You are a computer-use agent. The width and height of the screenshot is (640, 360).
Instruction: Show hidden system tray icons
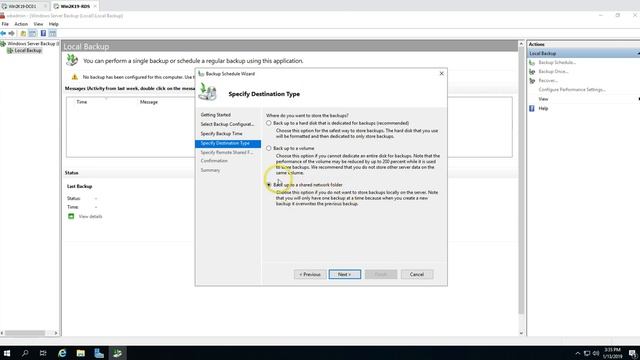coord(578,353)
